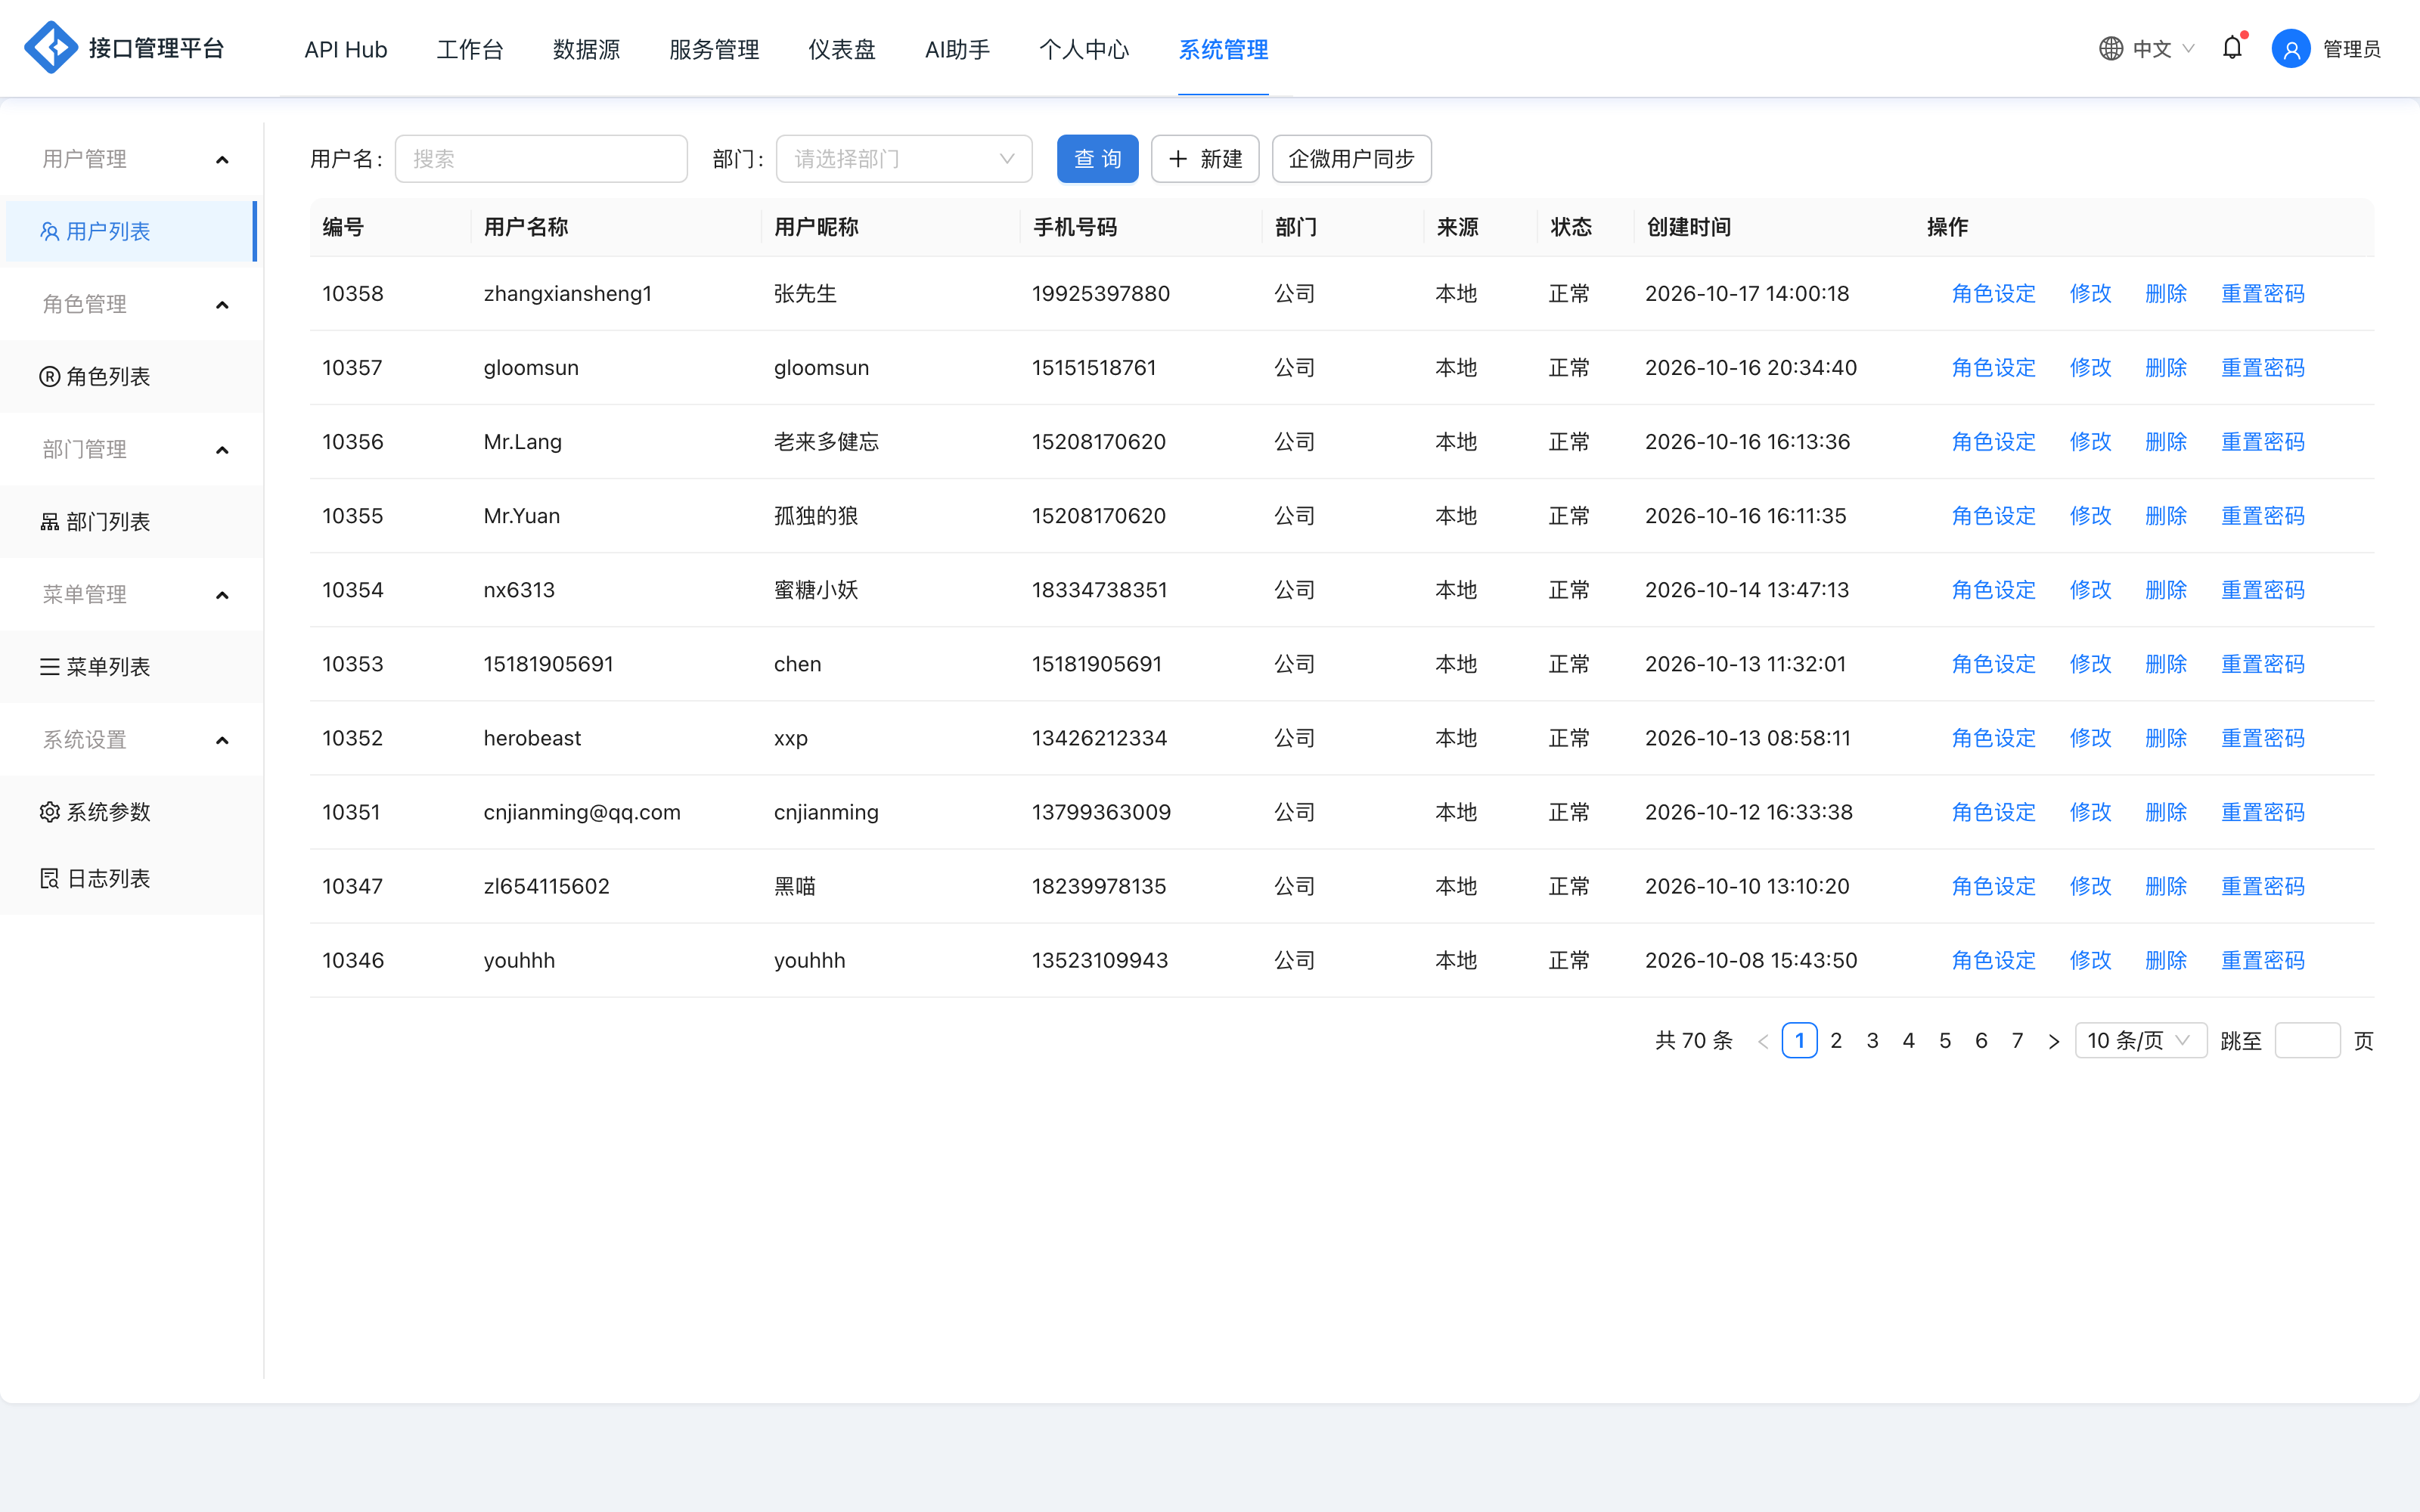The width and height of the screenshot is (2420, 1512).
Task: Click the 管理员 user avatar icon
Action: tap(2291, 48)
